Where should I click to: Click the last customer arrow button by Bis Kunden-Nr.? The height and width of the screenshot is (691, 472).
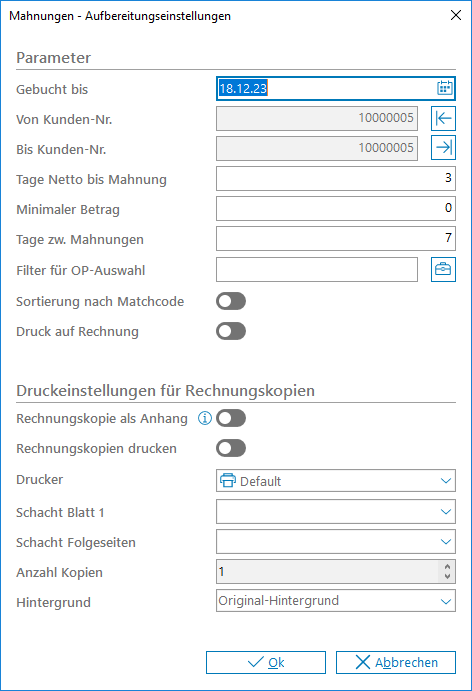tap(443, 147)
